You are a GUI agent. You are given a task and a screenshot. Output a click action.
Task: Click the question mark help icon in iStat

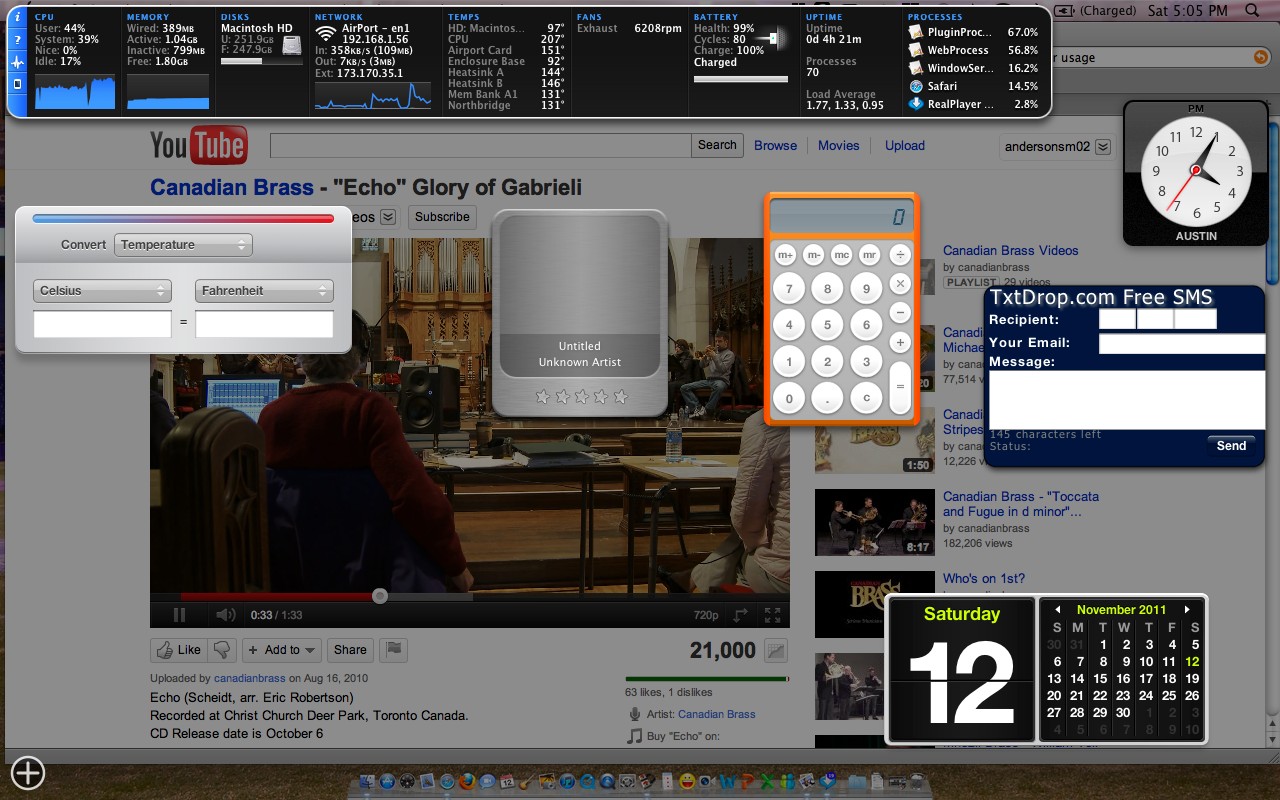(x=17, y=40)
